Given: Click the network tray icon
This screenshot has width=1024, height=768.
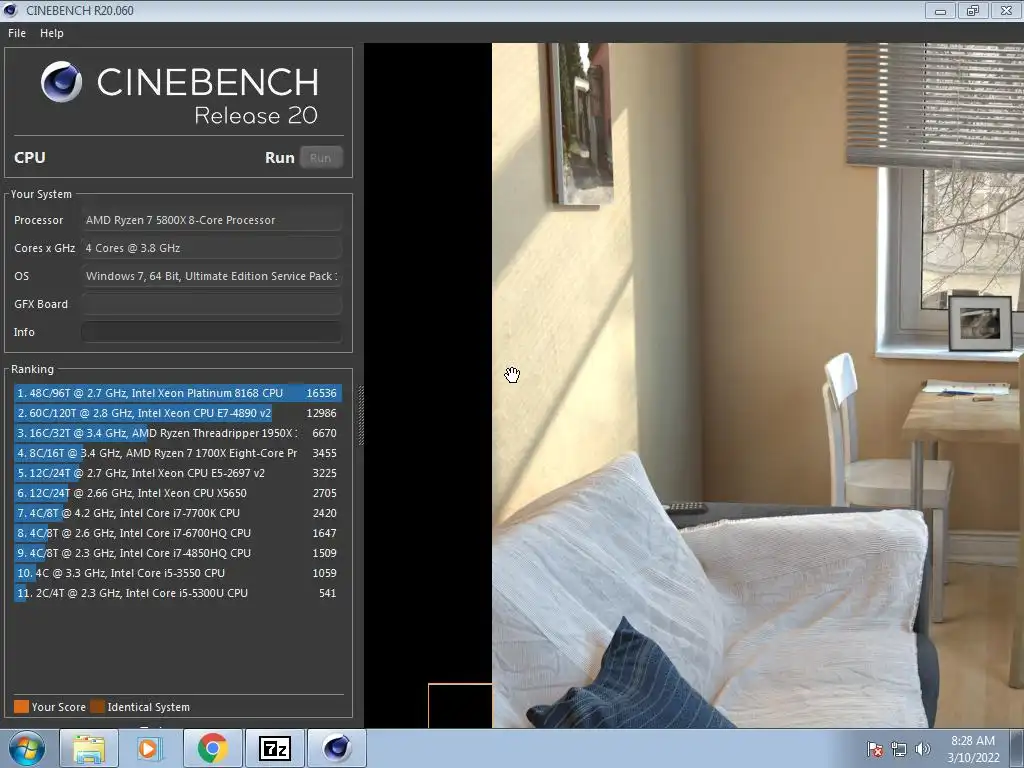Looking at the screenshot, I should 899,749.
